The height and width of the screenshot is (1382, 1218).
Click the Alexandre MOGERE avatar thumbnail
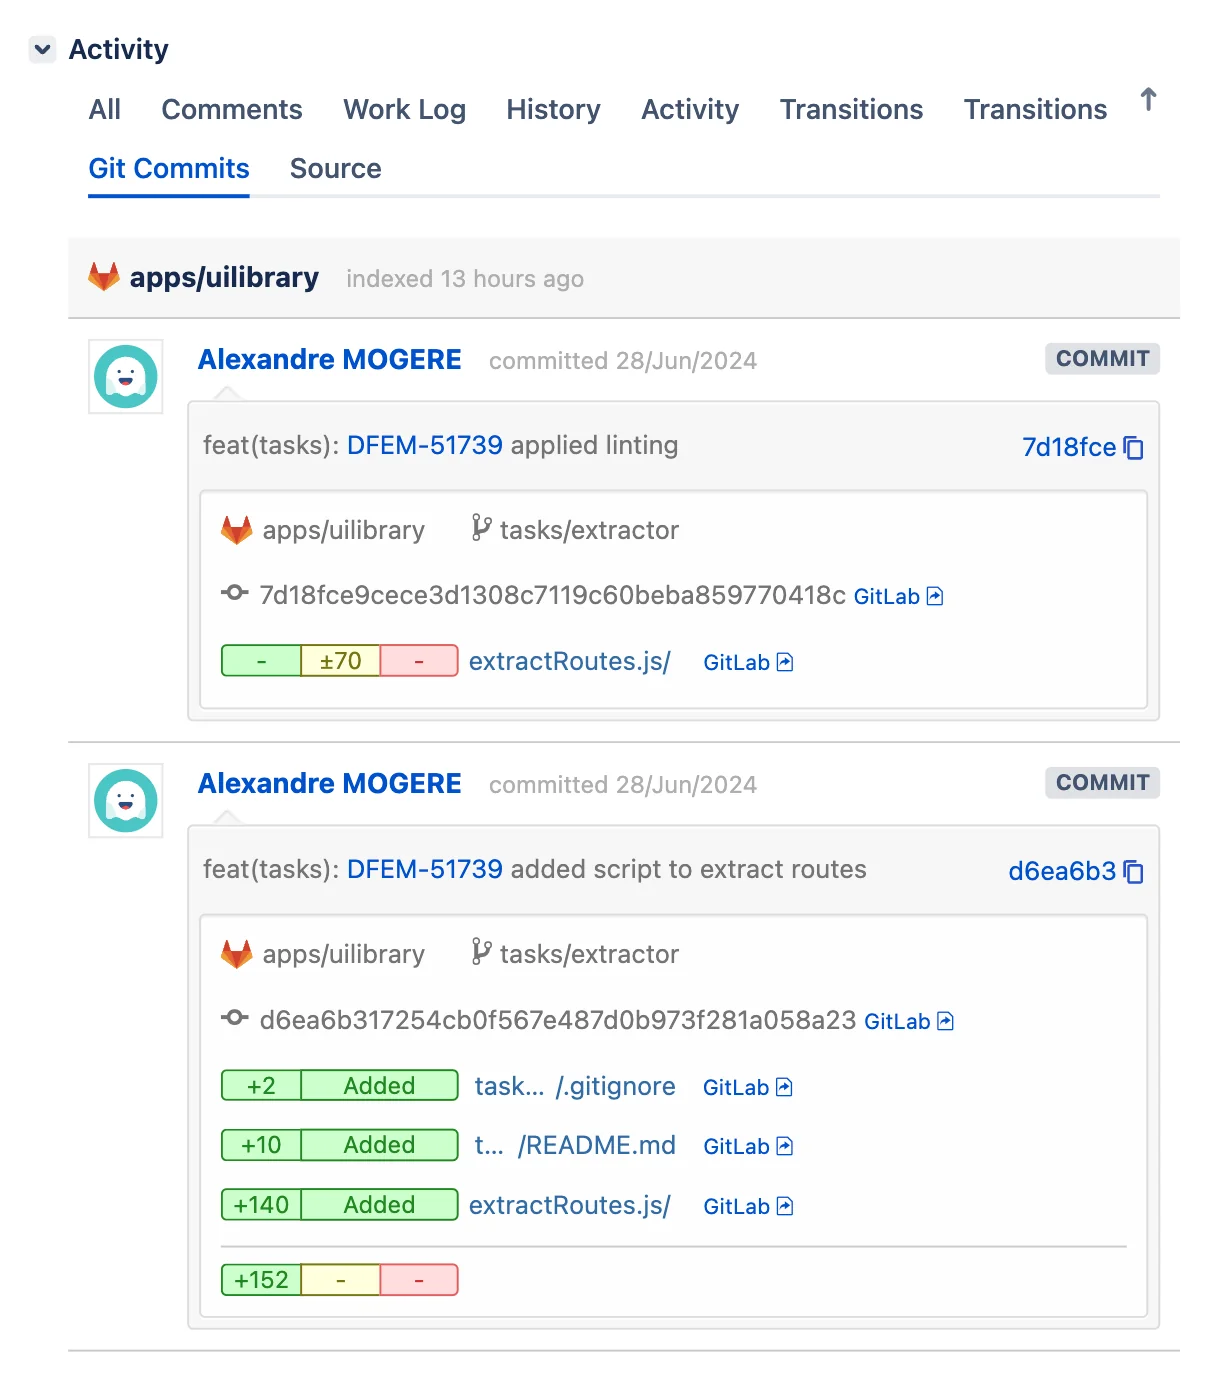click(x=125, y=377)
